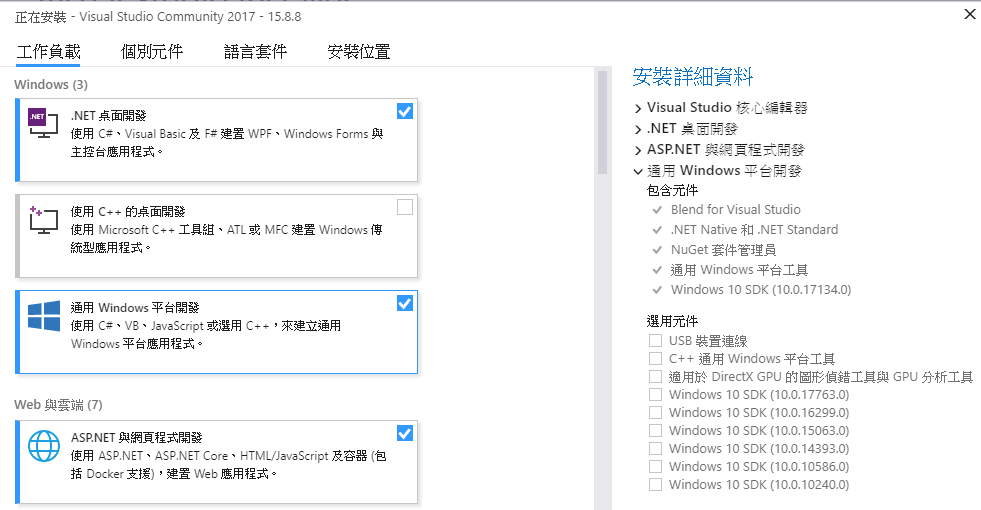Check Windows 10 SDK (10.0.14393.0)
This screenshot has width=981, height=510.
click(655, 449)
